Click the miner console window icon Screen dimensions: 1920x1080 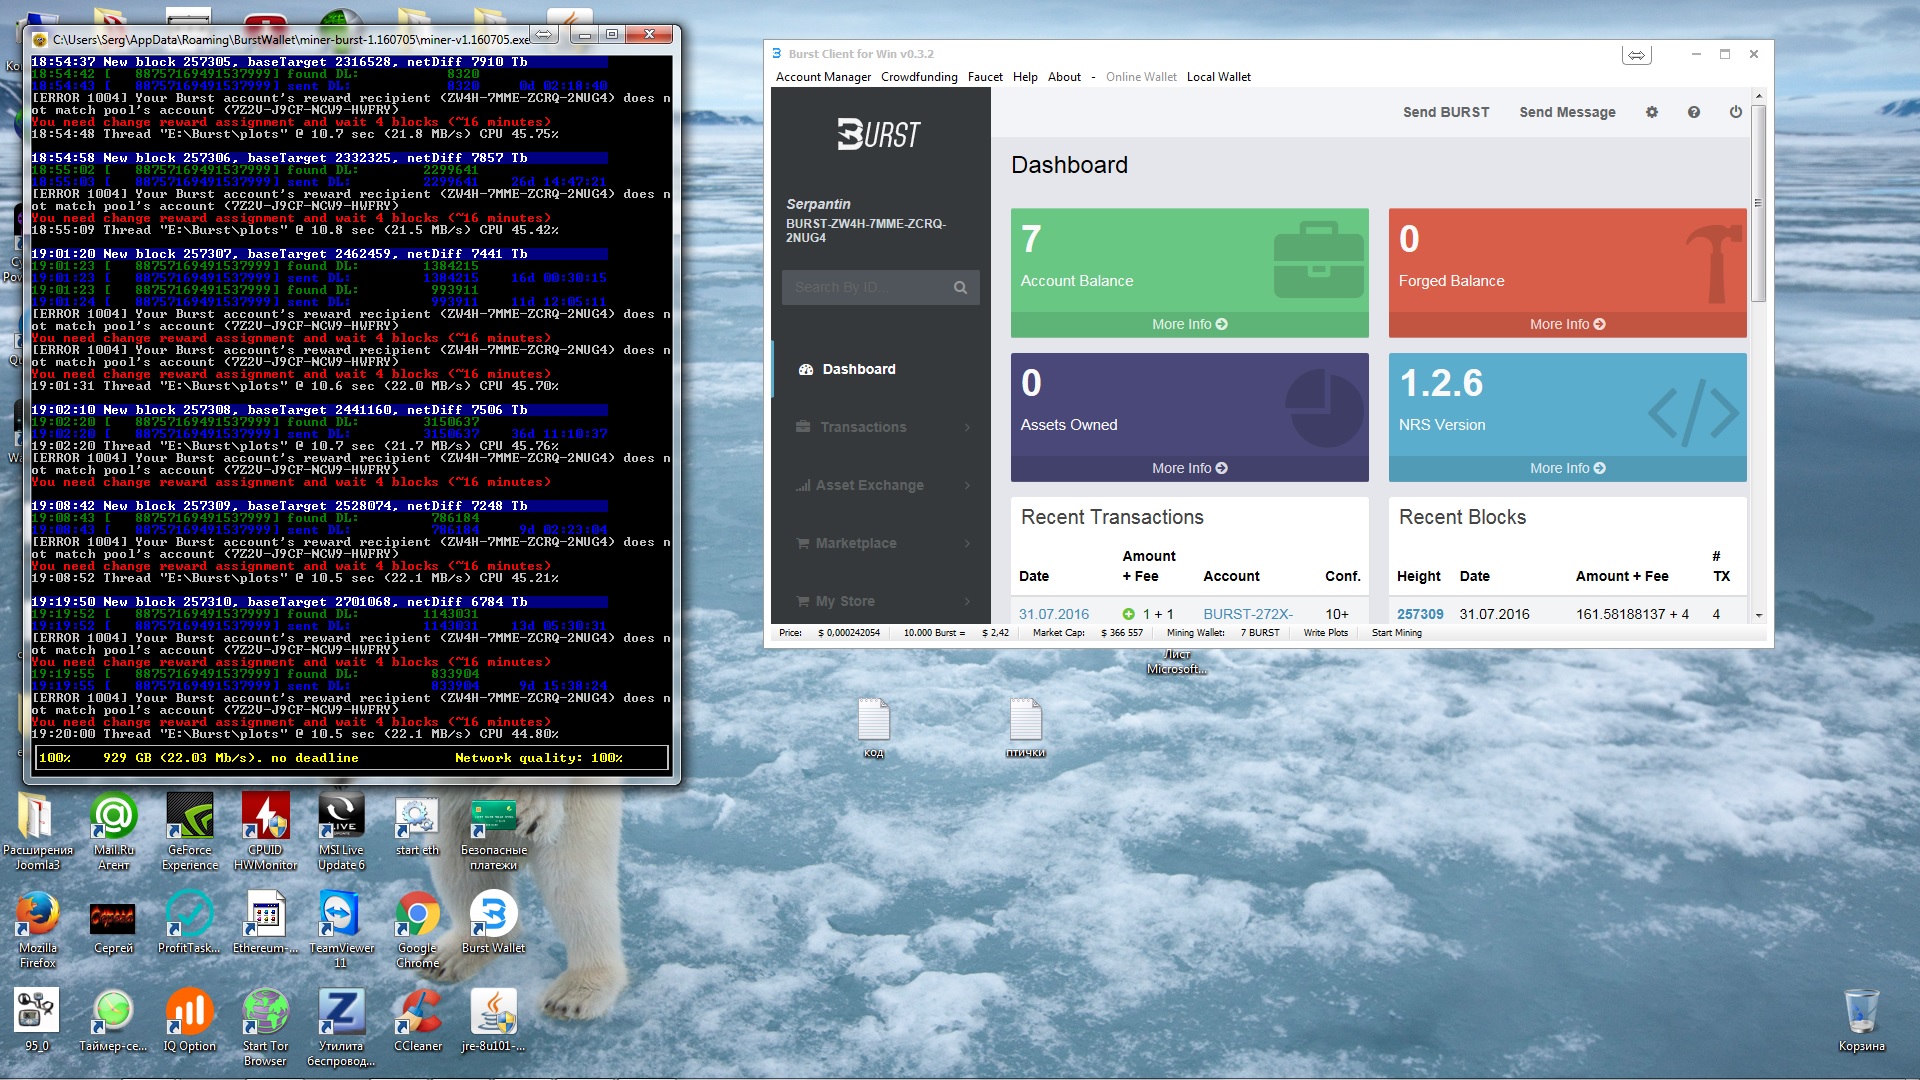click(x=40, y=39)
